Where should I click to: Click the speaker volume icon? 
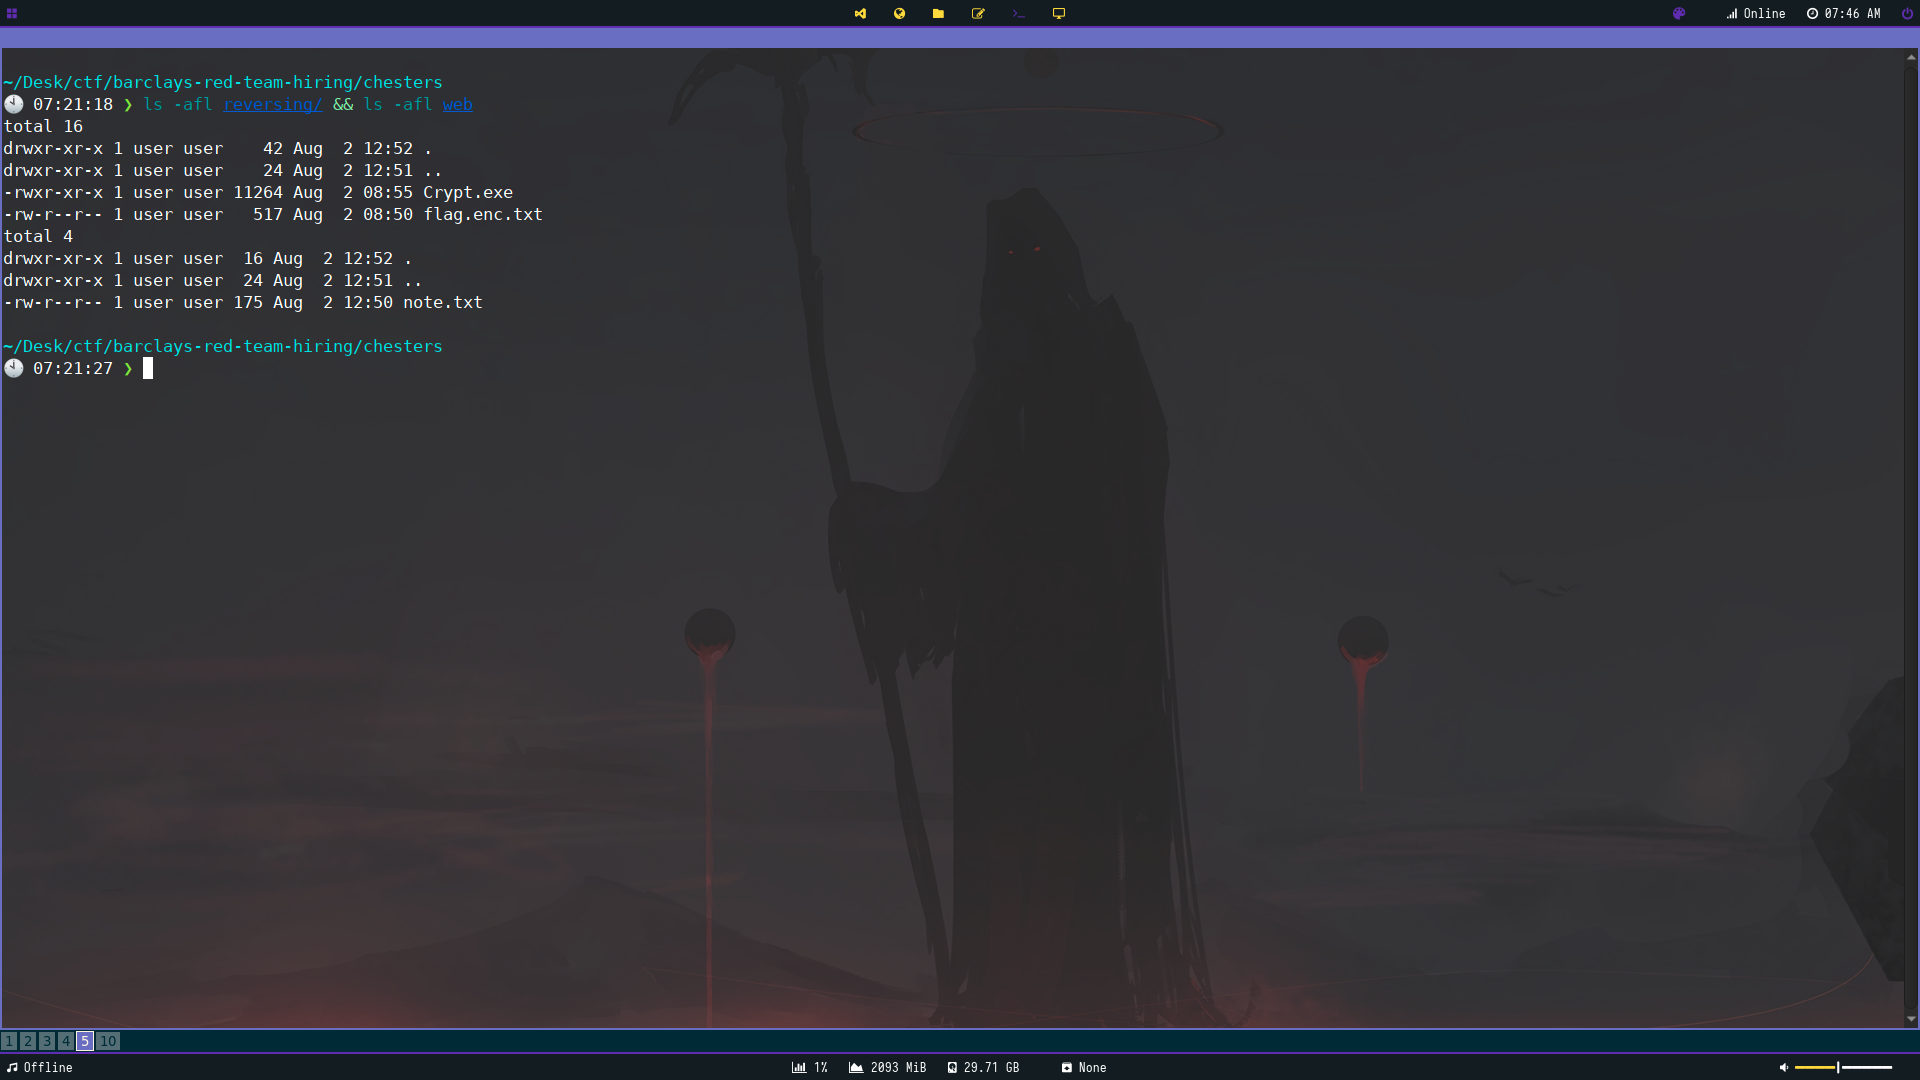[x=1783, y=1067]
